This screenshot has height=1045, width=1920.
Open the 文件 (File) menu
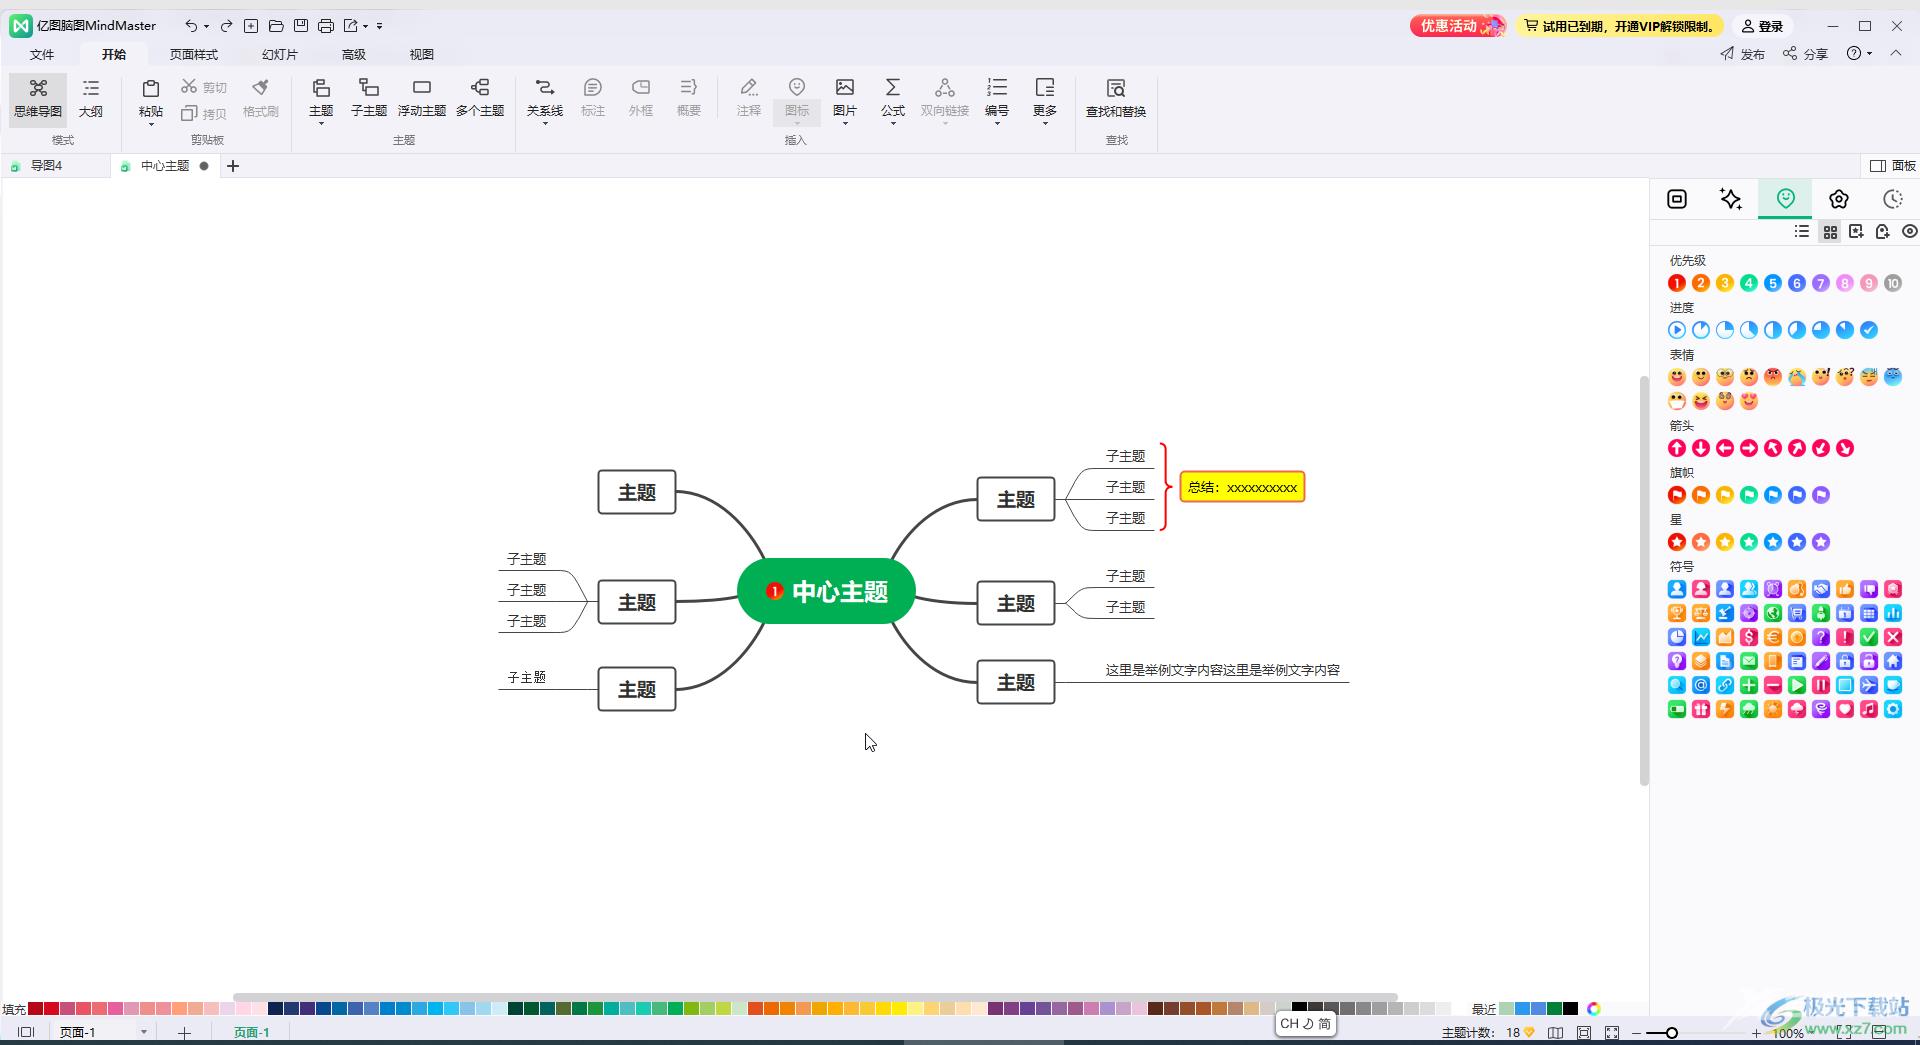coord(42,54)
